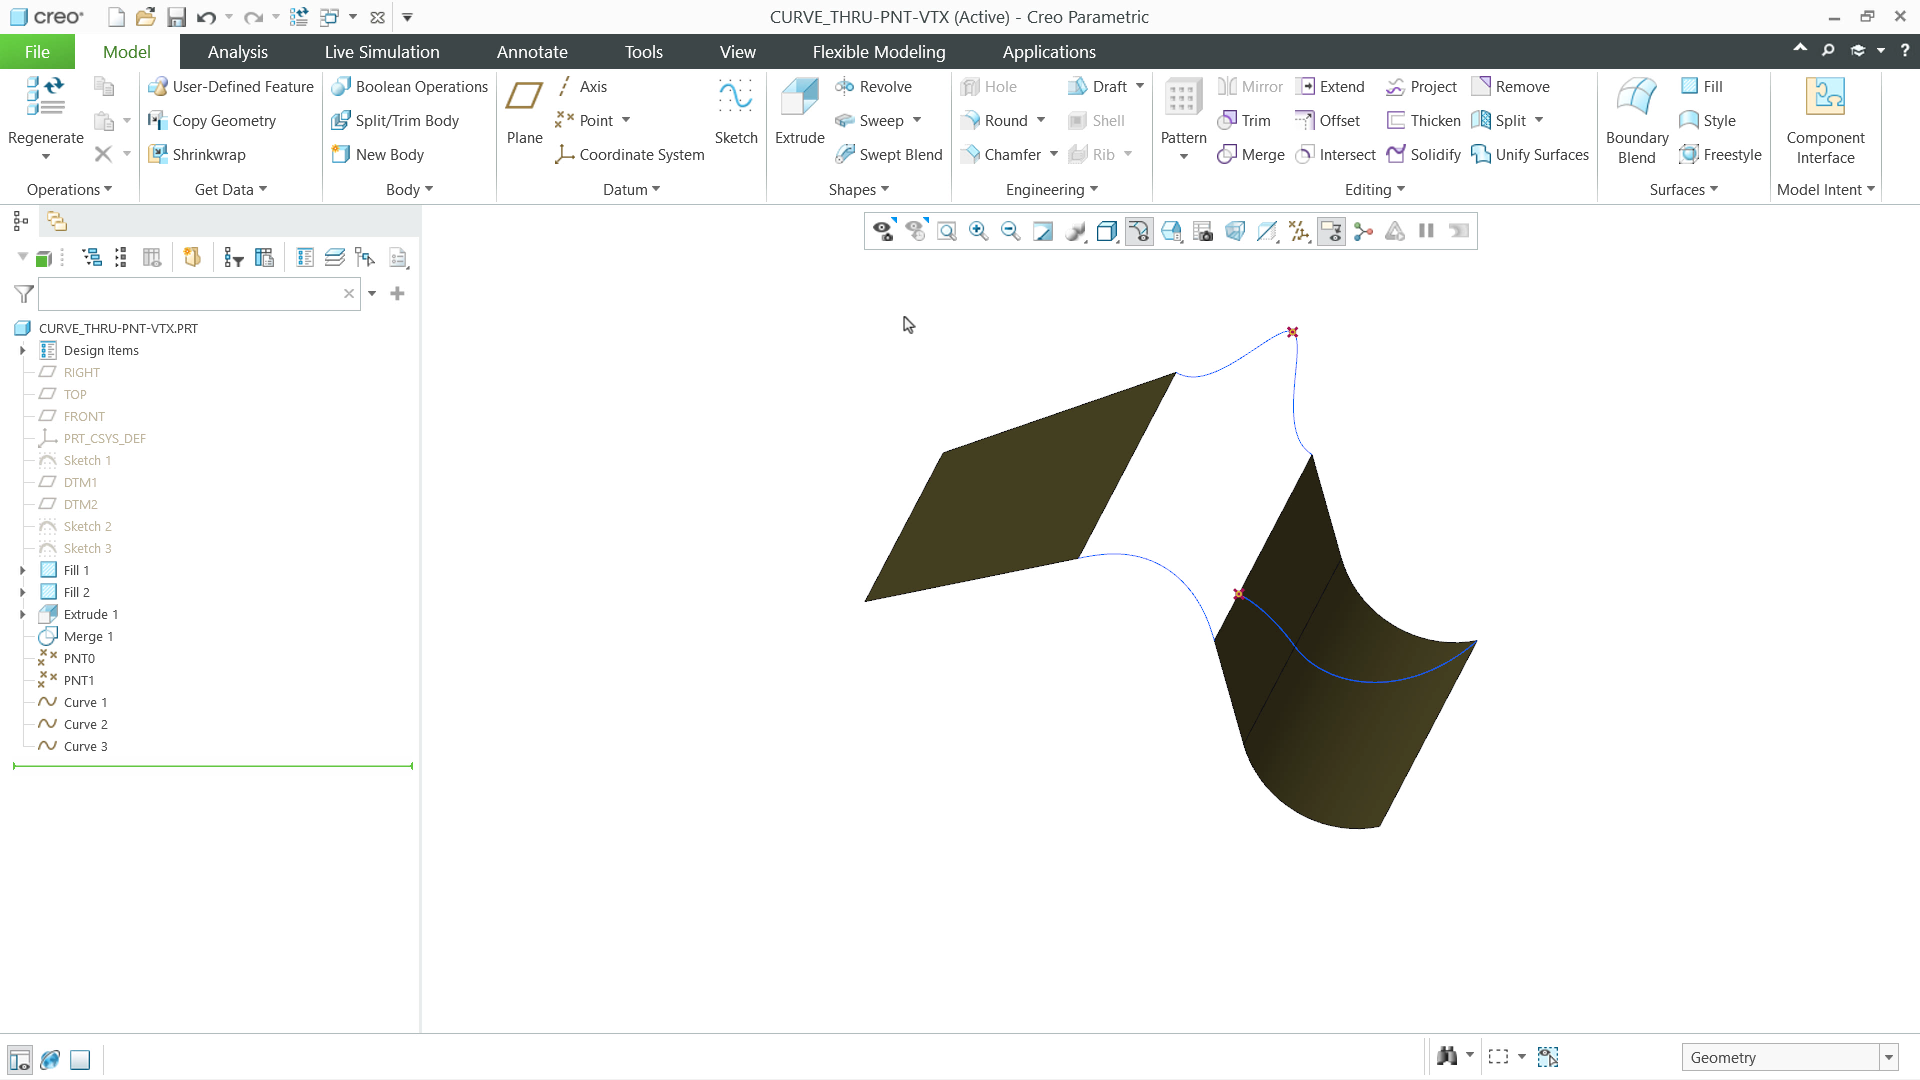The height and width of the screenshot is (1080, 1920).
Task: Click Unify Surfaces button
Action: coord(1530,155)
